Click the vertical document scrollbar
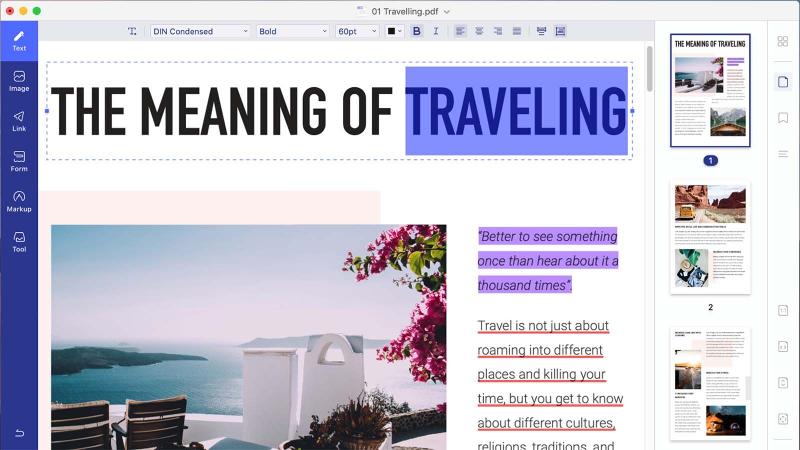Image resolution: width=800 pixels, height=450 pixels. pyautogui.click(x=649, y=69)
